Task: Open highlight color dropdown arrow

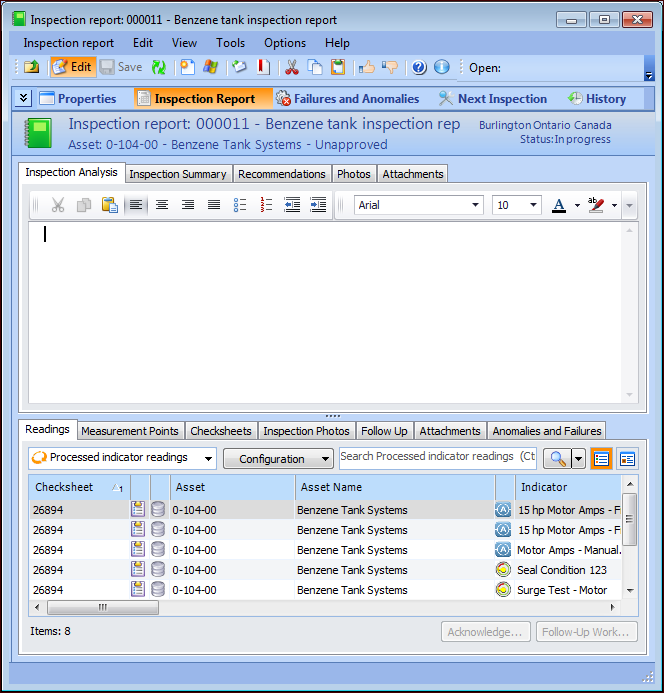Action: click(614, 206)
